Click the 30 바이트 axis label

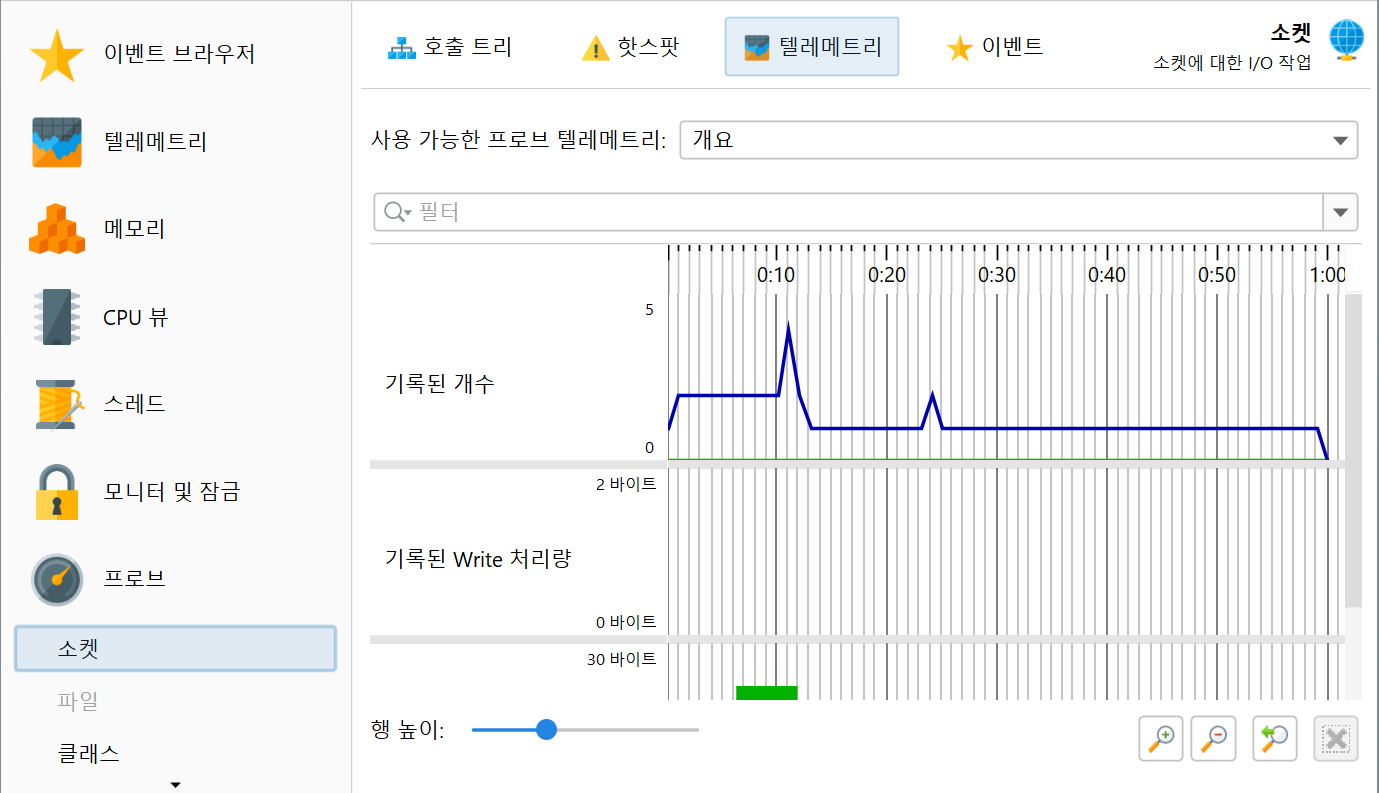tap(621, 659)
